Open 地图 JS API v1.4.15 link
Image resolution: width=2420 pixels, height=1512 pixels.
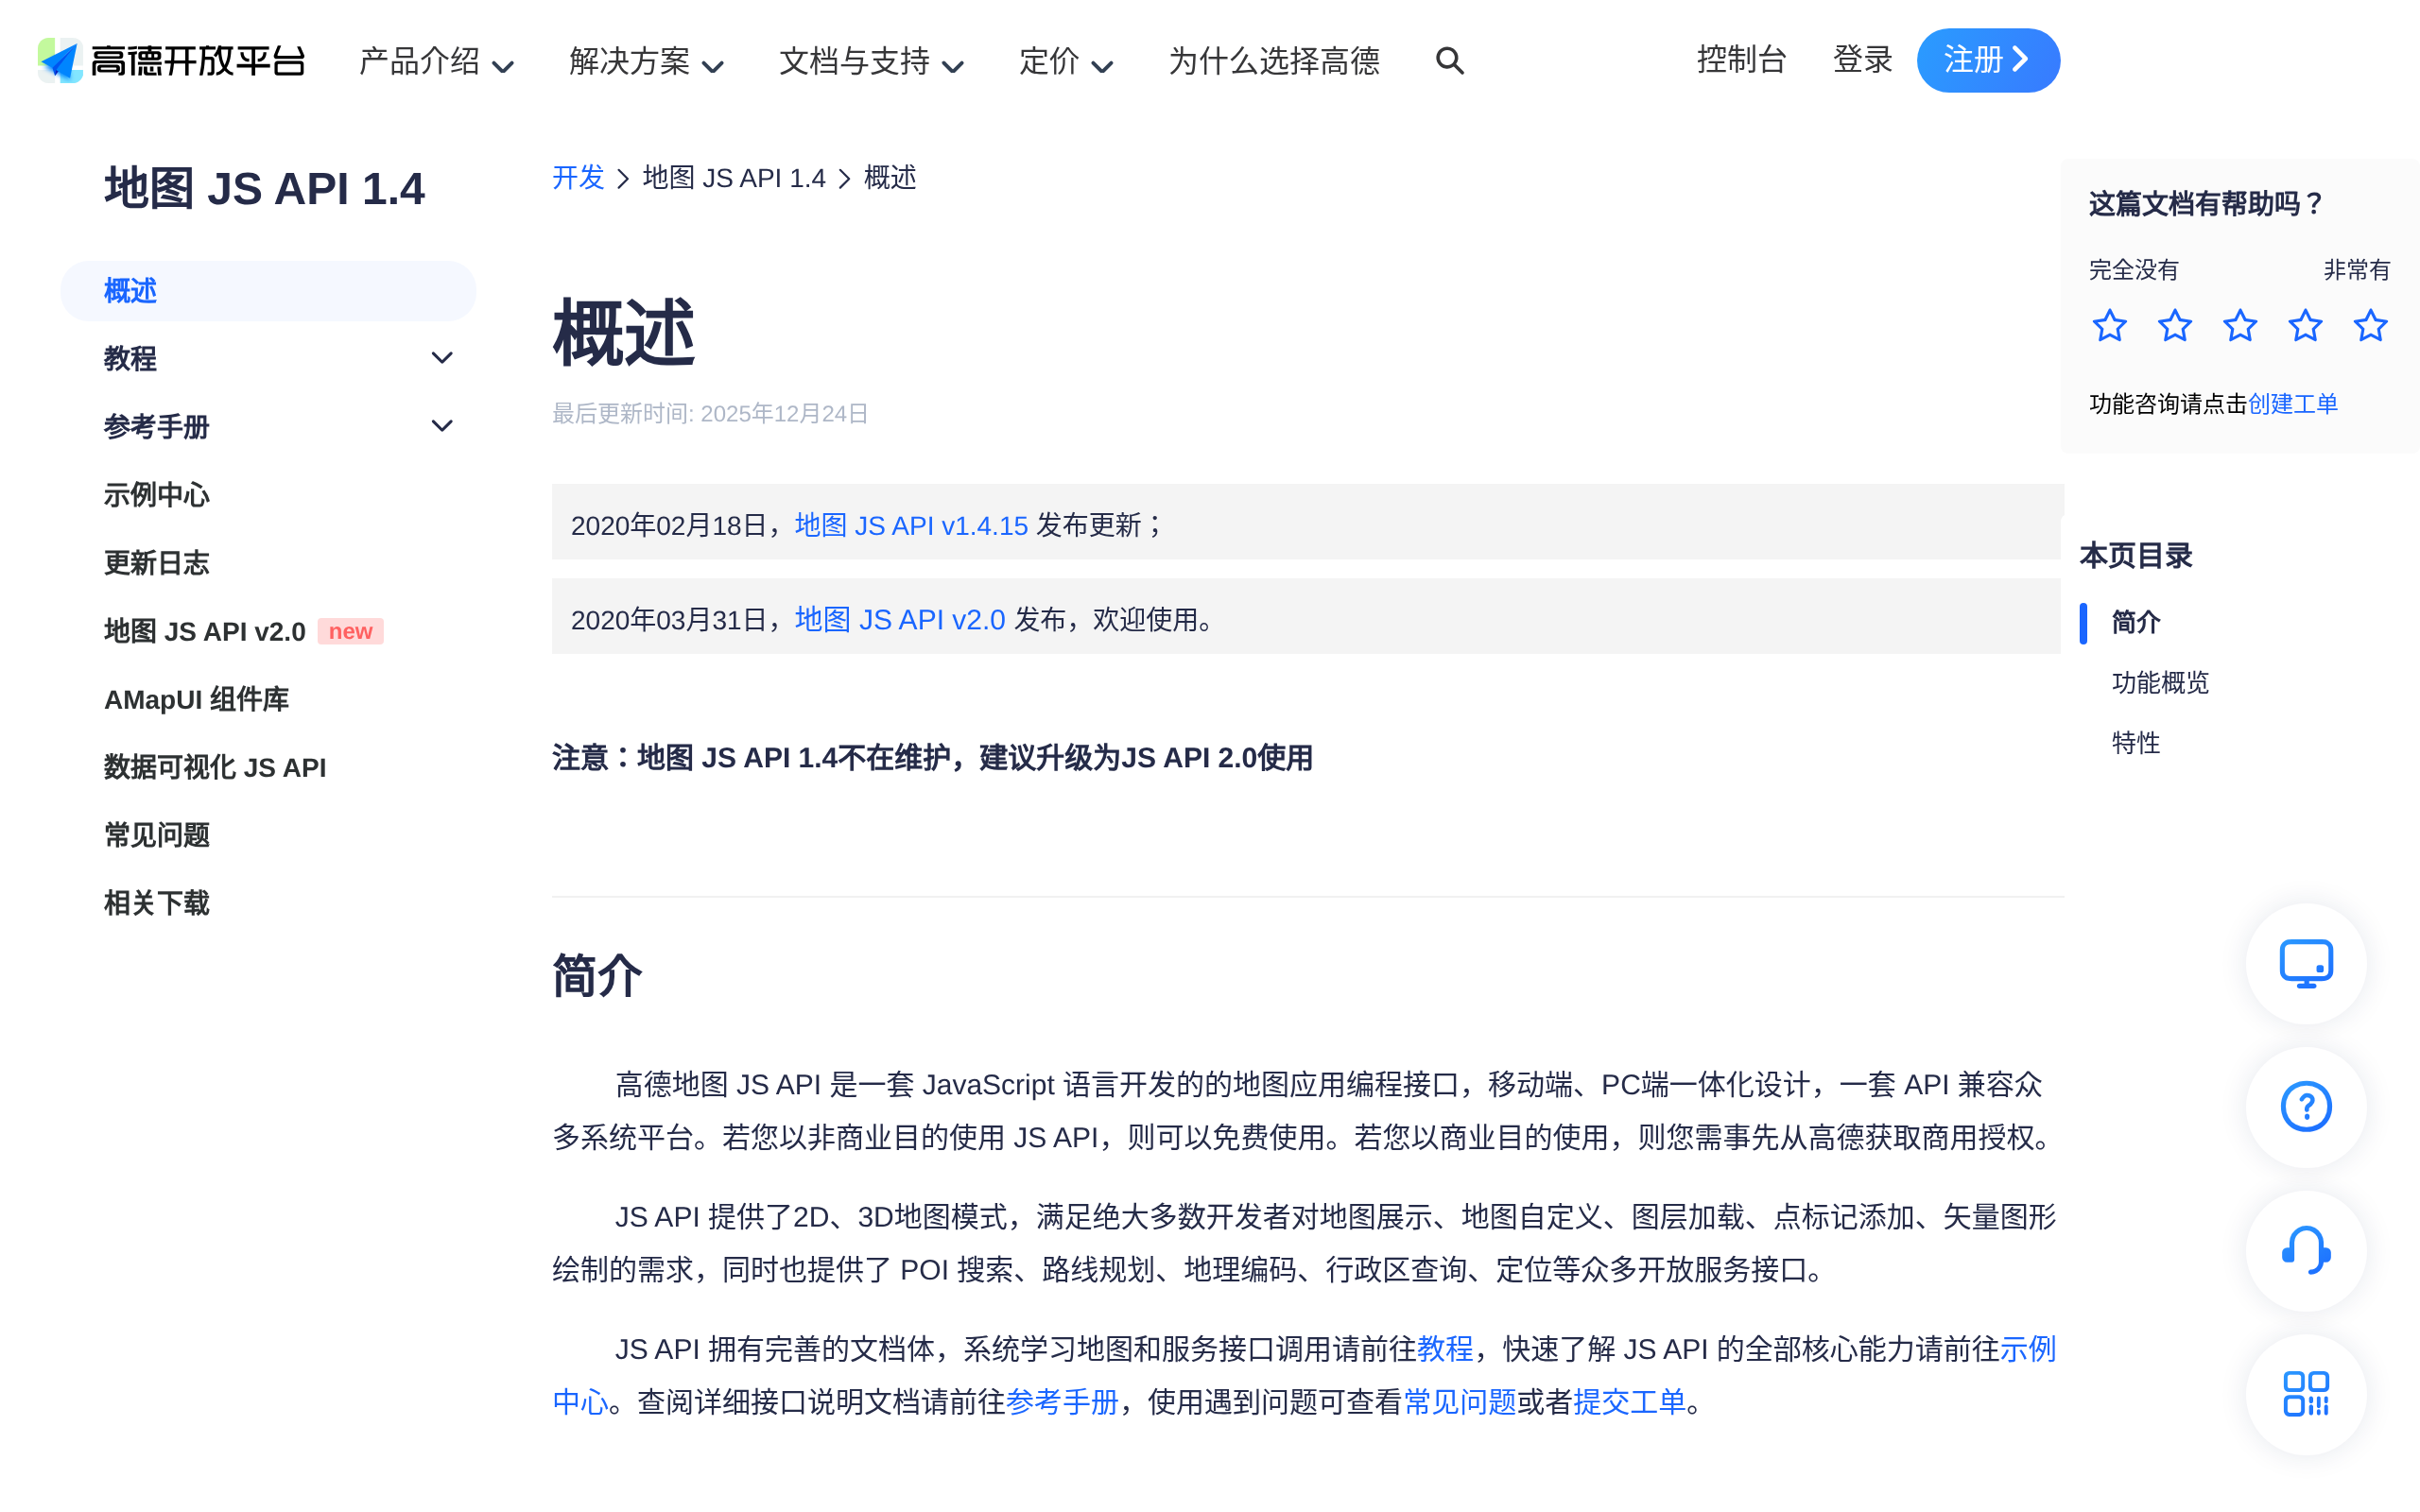[911, 525]
